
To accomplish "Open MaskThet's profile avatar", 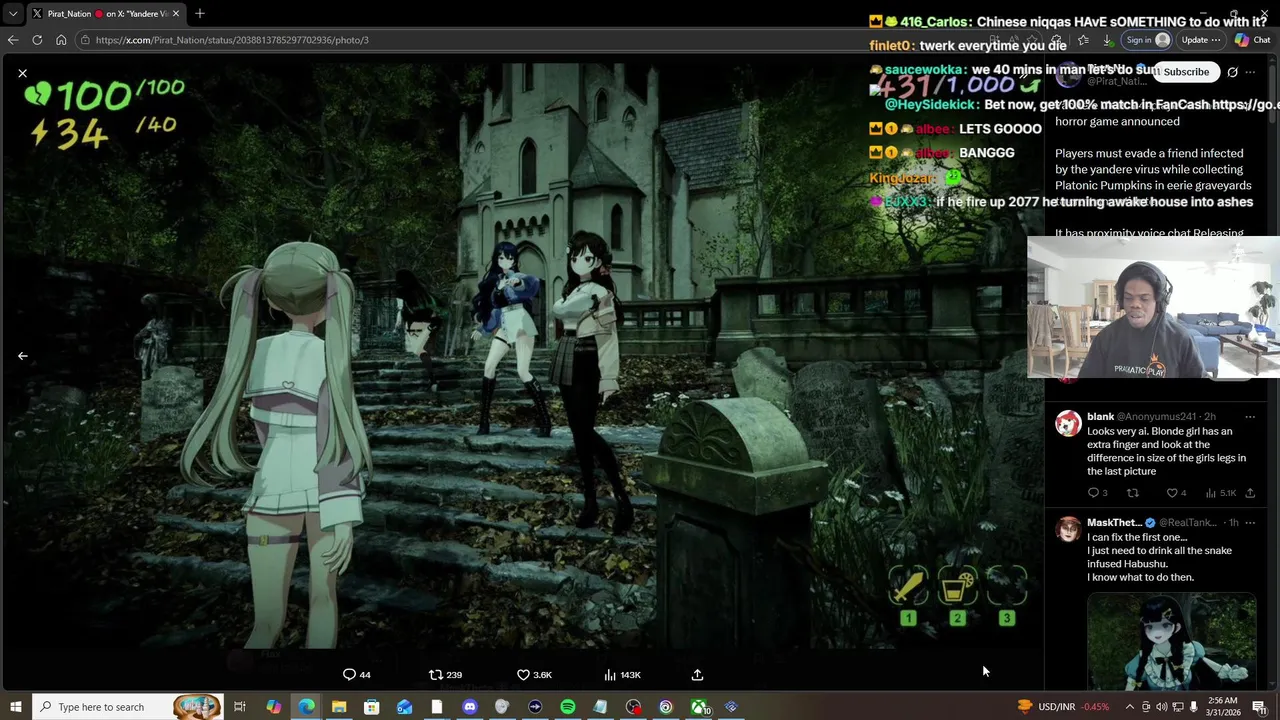I will 1068,529.
